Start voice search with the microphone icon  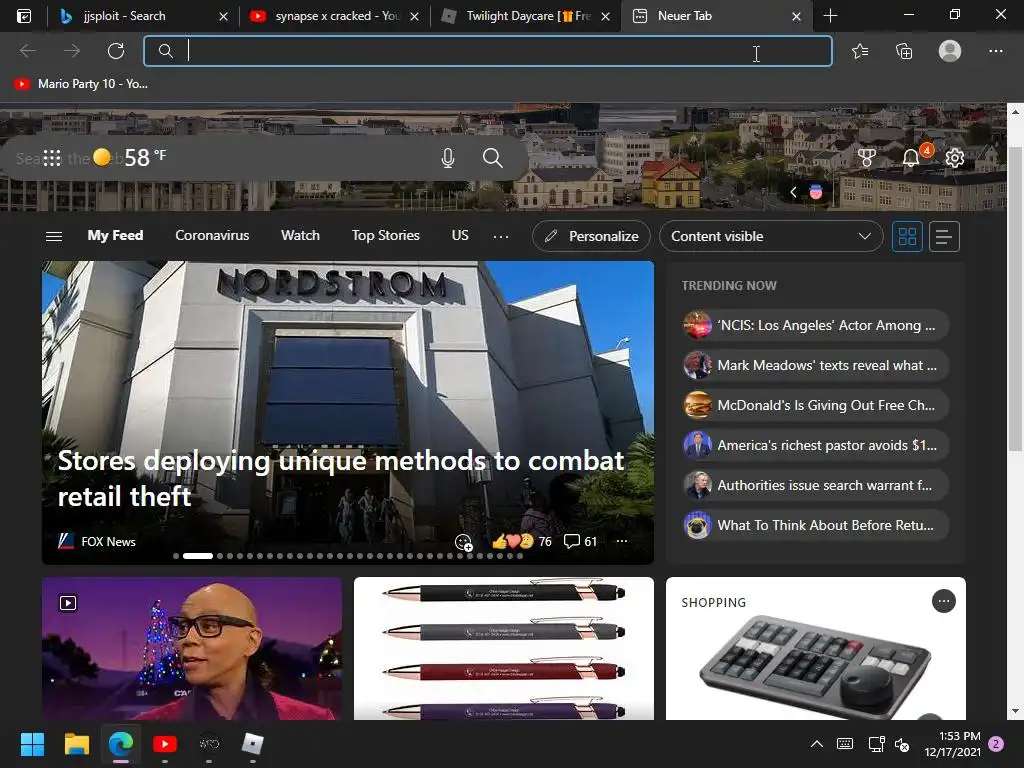[x=447, y=157]
